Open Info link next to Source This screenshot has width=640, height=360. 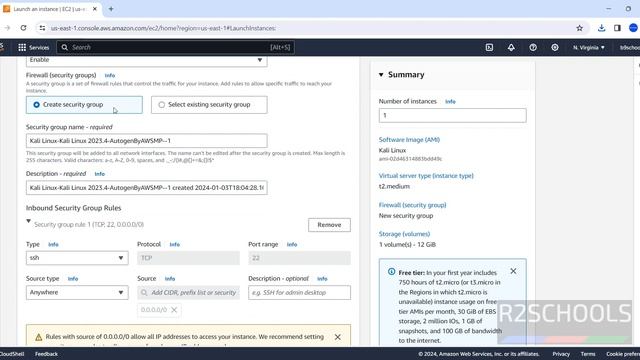click(x=170, y=279)
